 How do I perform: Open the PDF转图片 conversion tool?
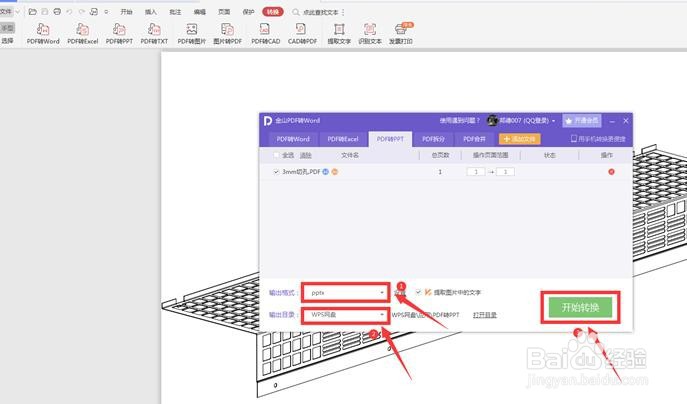click(191, 34)
